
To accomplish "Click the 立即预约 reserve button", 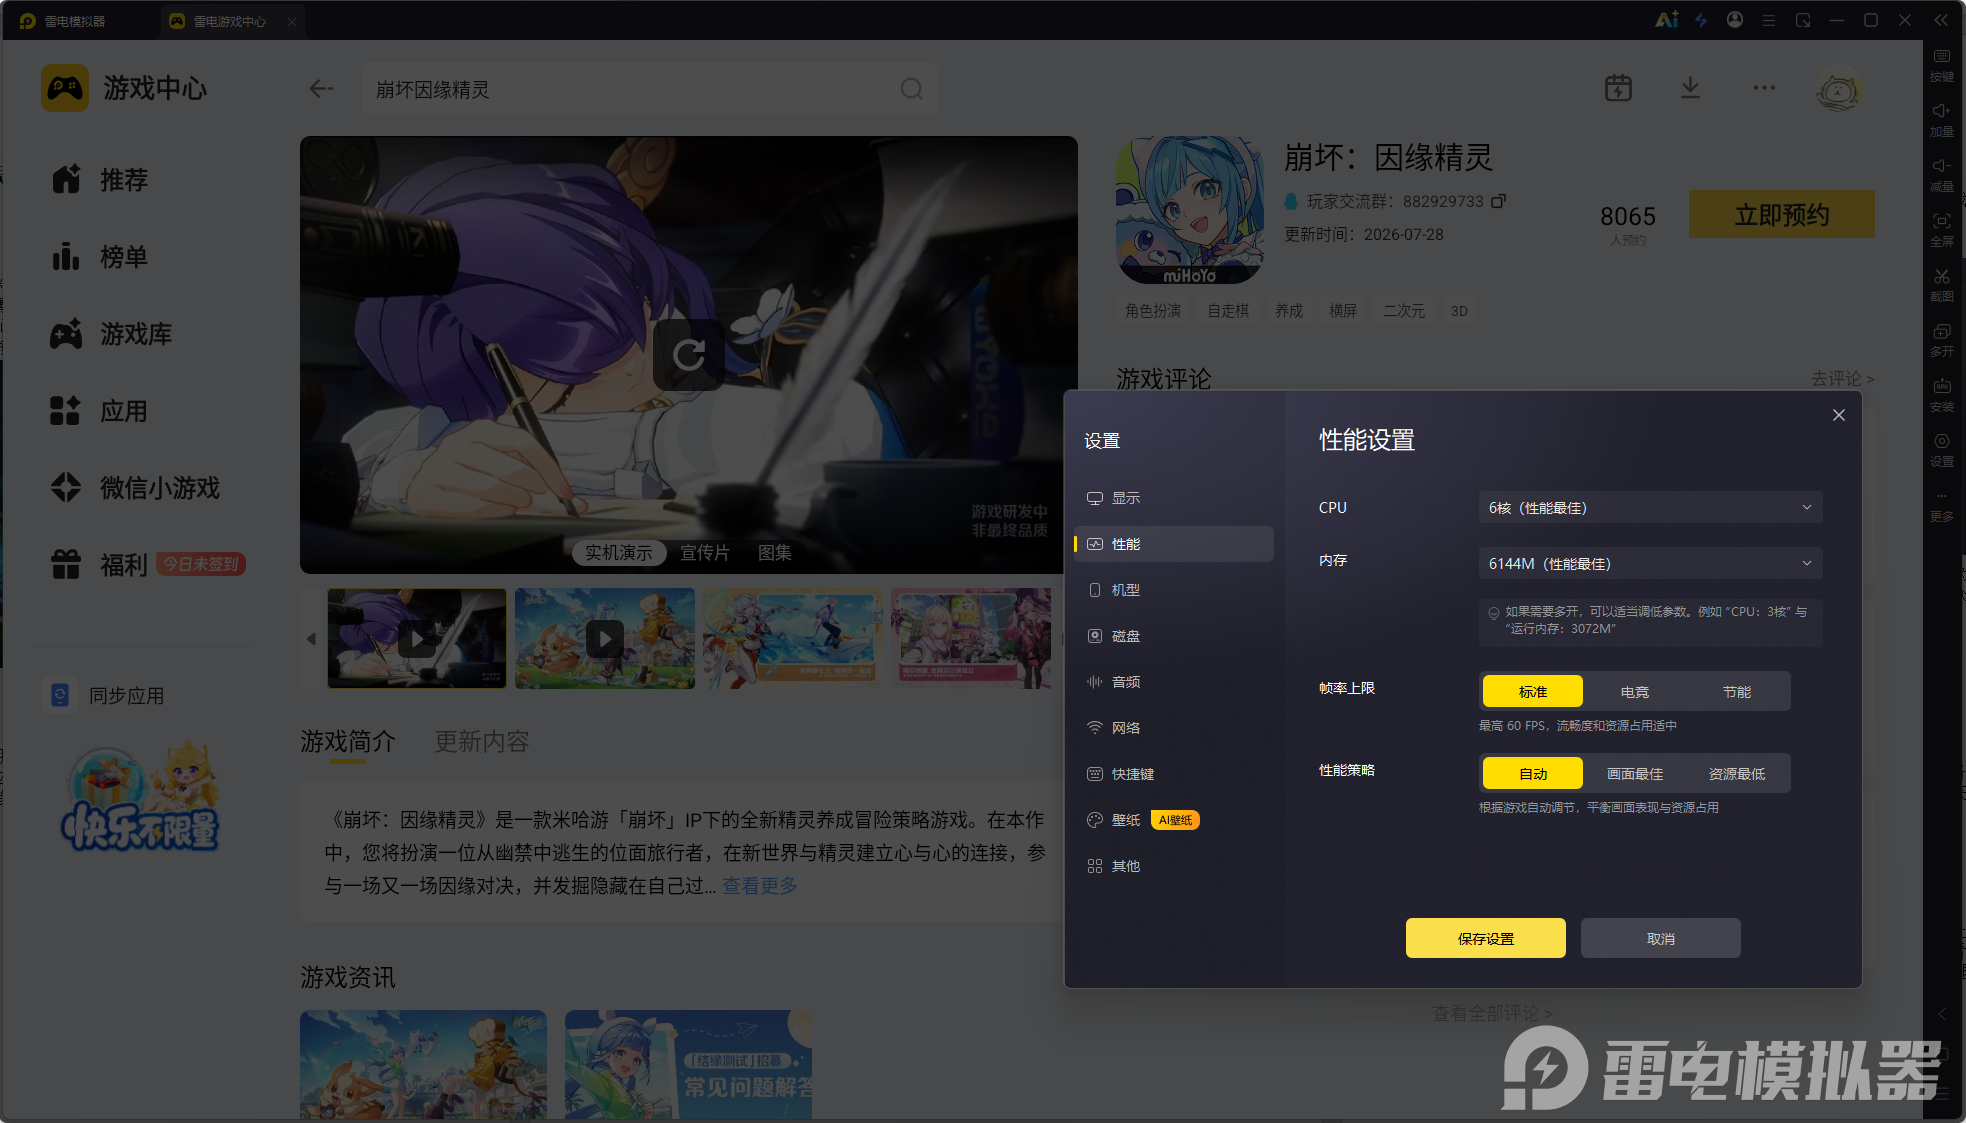I will (1782, 215).
